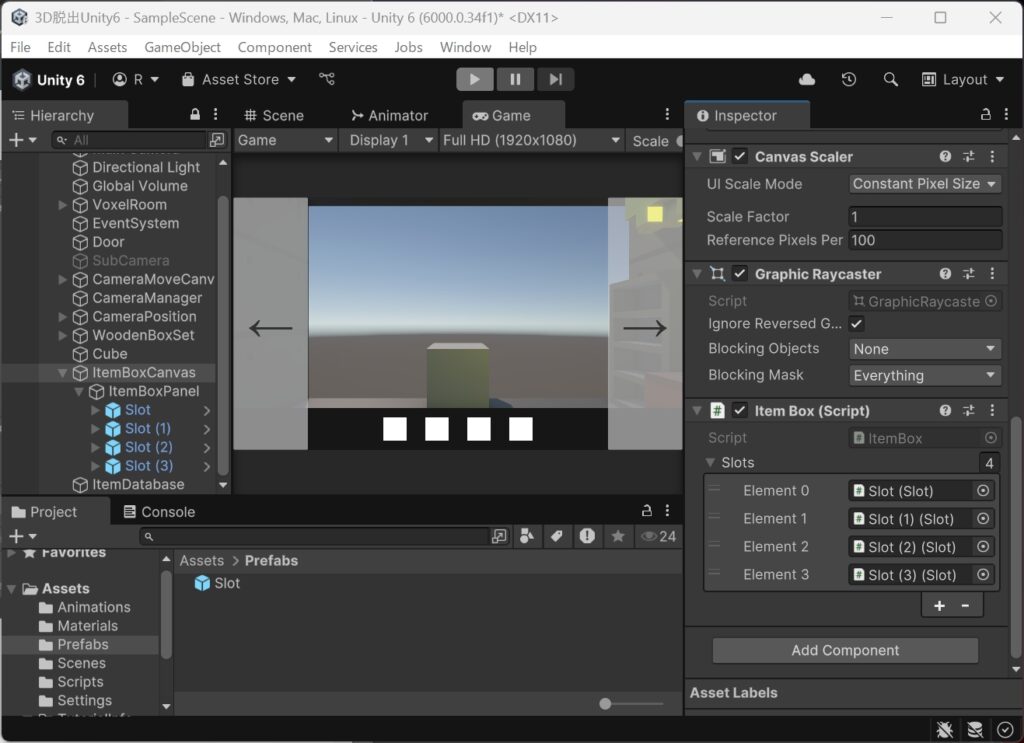
Task: Uncheck Ignore Reversed Graphics
Action: (x=856, y=323)
